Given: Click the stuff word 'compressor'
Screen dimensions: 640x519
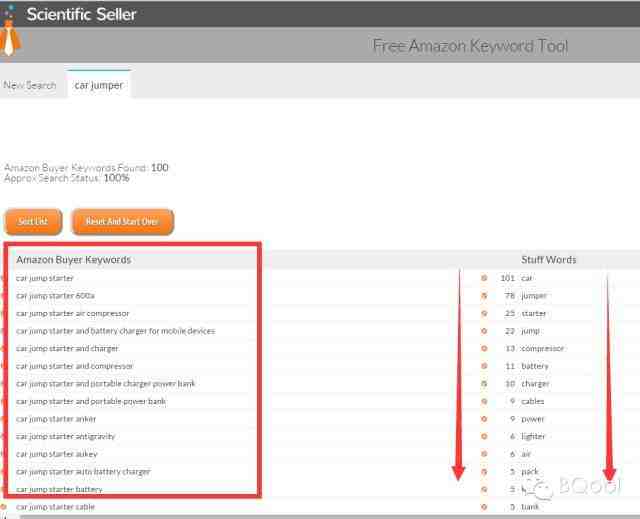Looking at the screenshot, I should (542, 348).
